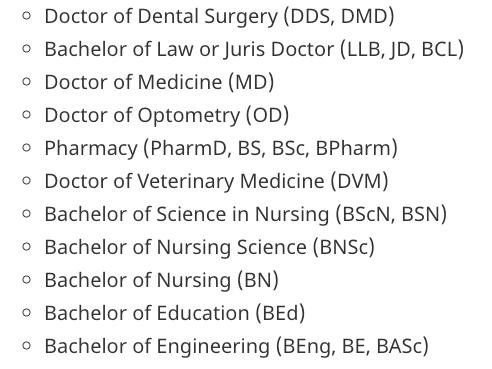Click the bullet beside Doctor of Medicine
The height and width of the screenshot is (369, 492).
(x=26, y=82)
